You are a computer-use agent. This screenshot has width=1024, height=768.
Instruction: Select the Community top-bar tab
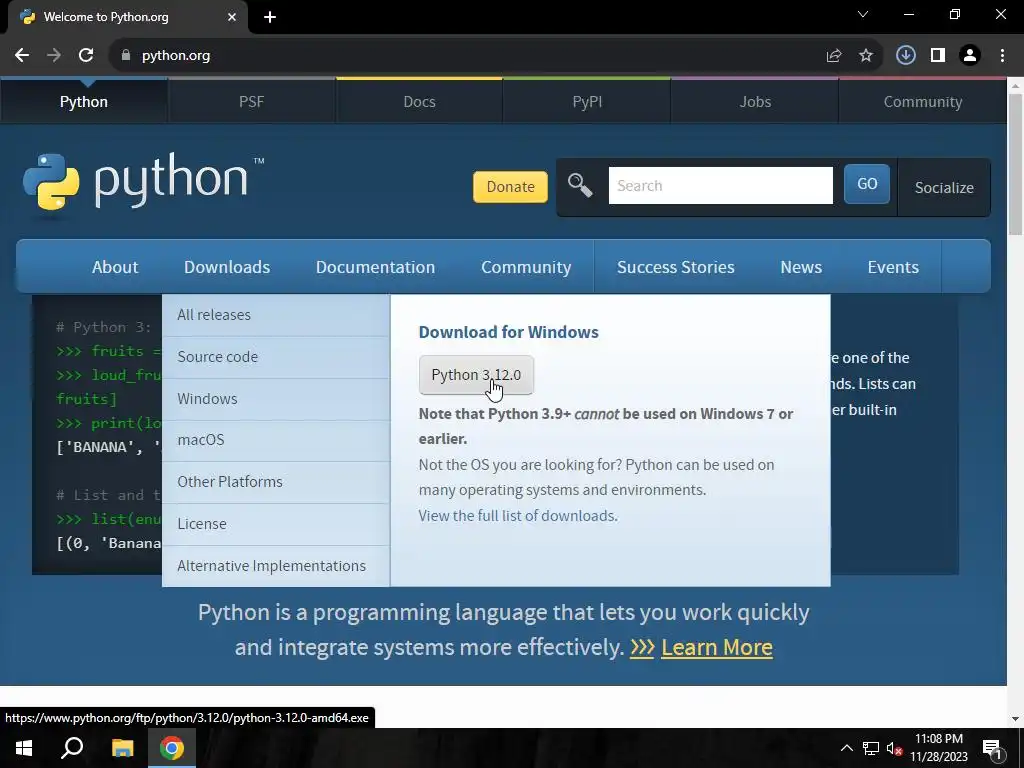click(923, 102)
